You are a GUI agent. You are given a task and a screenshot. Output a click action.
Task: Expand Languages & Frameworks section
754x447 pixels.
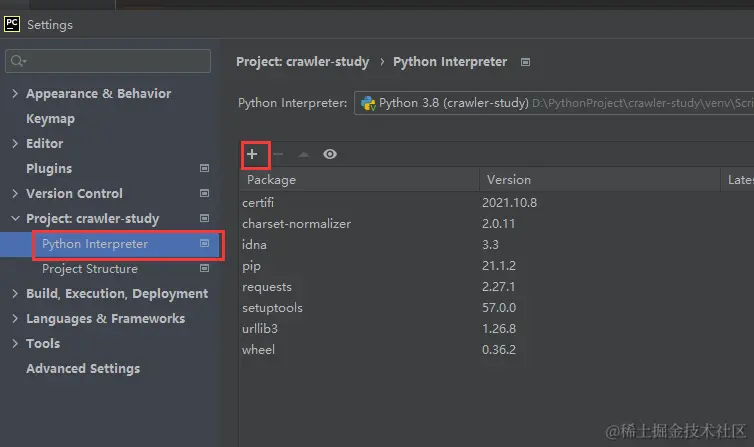tap(15, 318)
